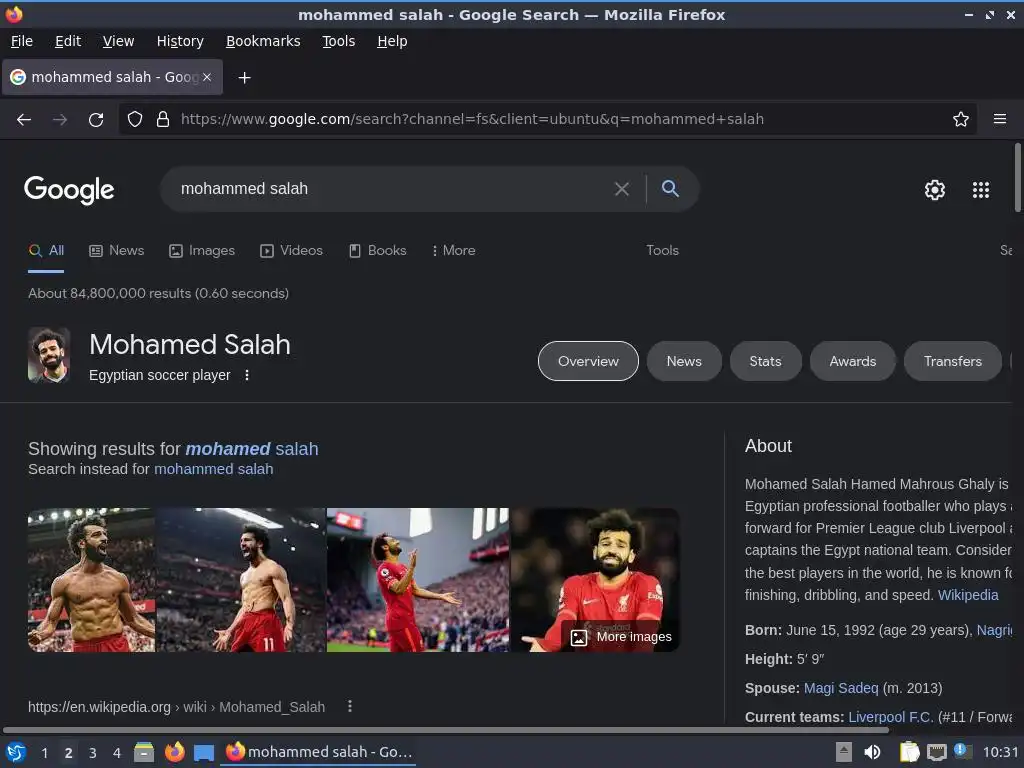Screen dimensions: 1024x768
Task: Open the Liverpool F.C. team link
Action: 891,717
